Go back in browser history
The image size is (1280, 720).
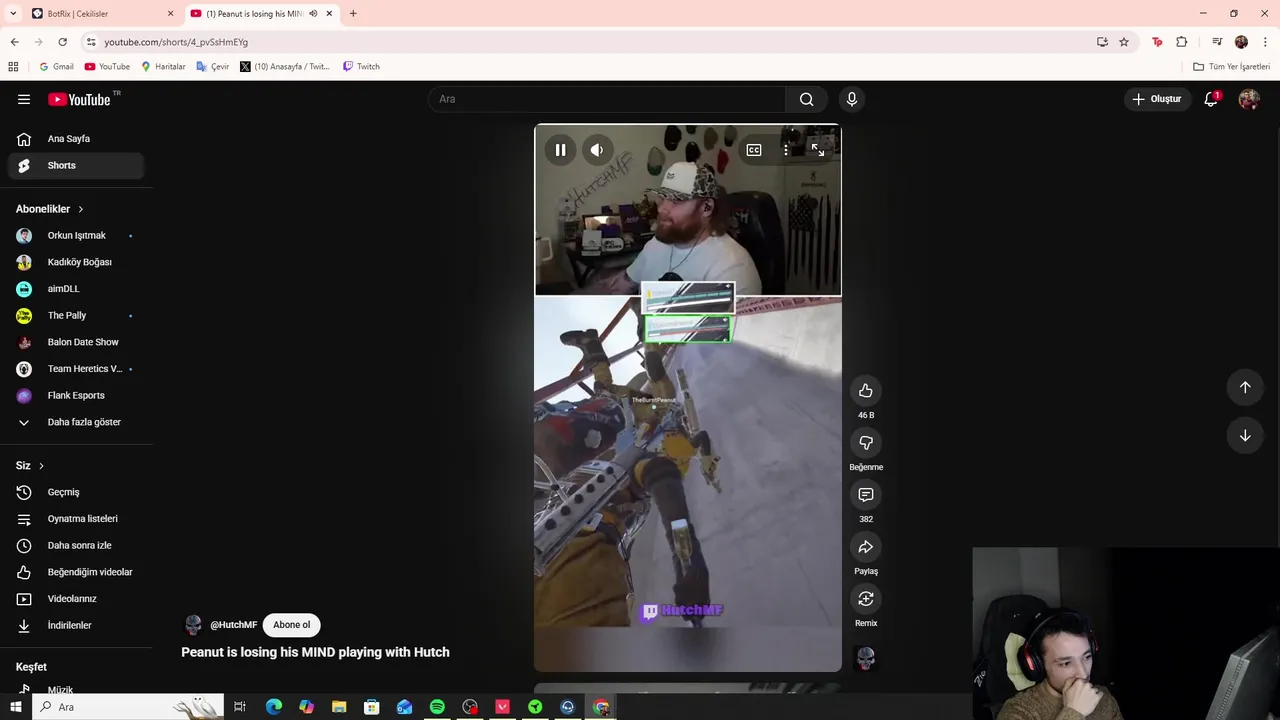14,42
